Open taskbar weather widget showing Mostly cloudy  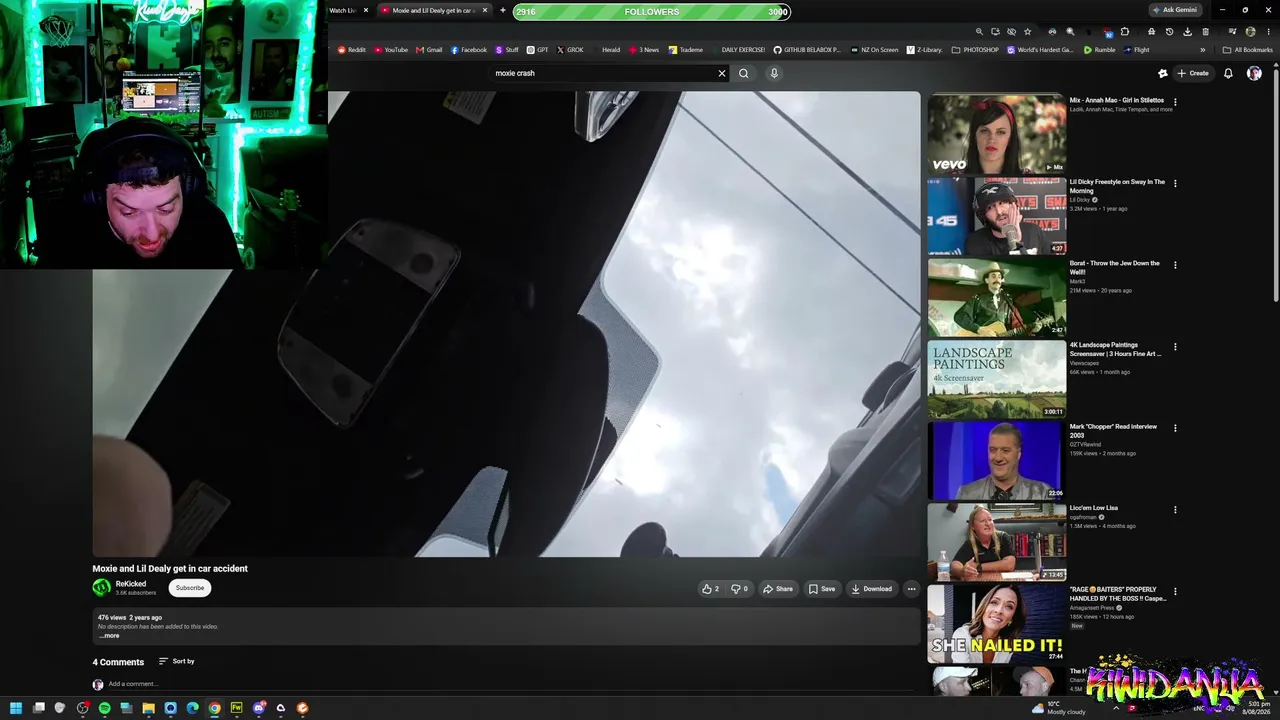[x=1059, y=708]
